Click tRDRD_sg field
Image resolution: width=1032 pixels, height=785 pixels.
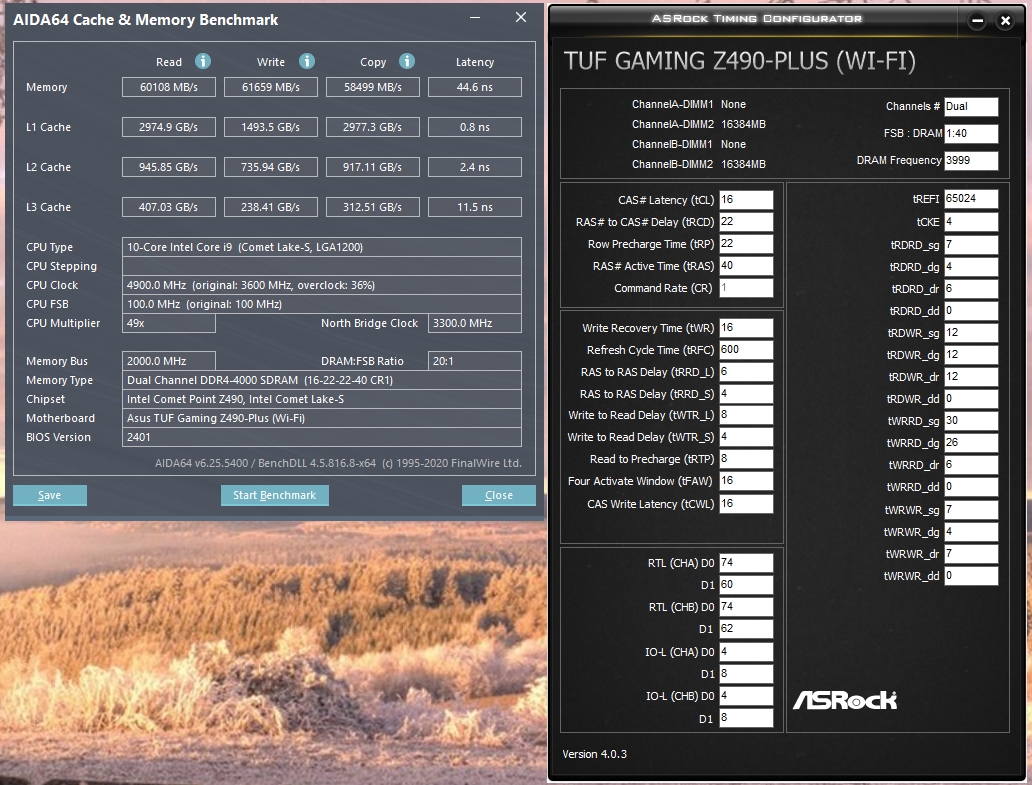tap(971, 245)
